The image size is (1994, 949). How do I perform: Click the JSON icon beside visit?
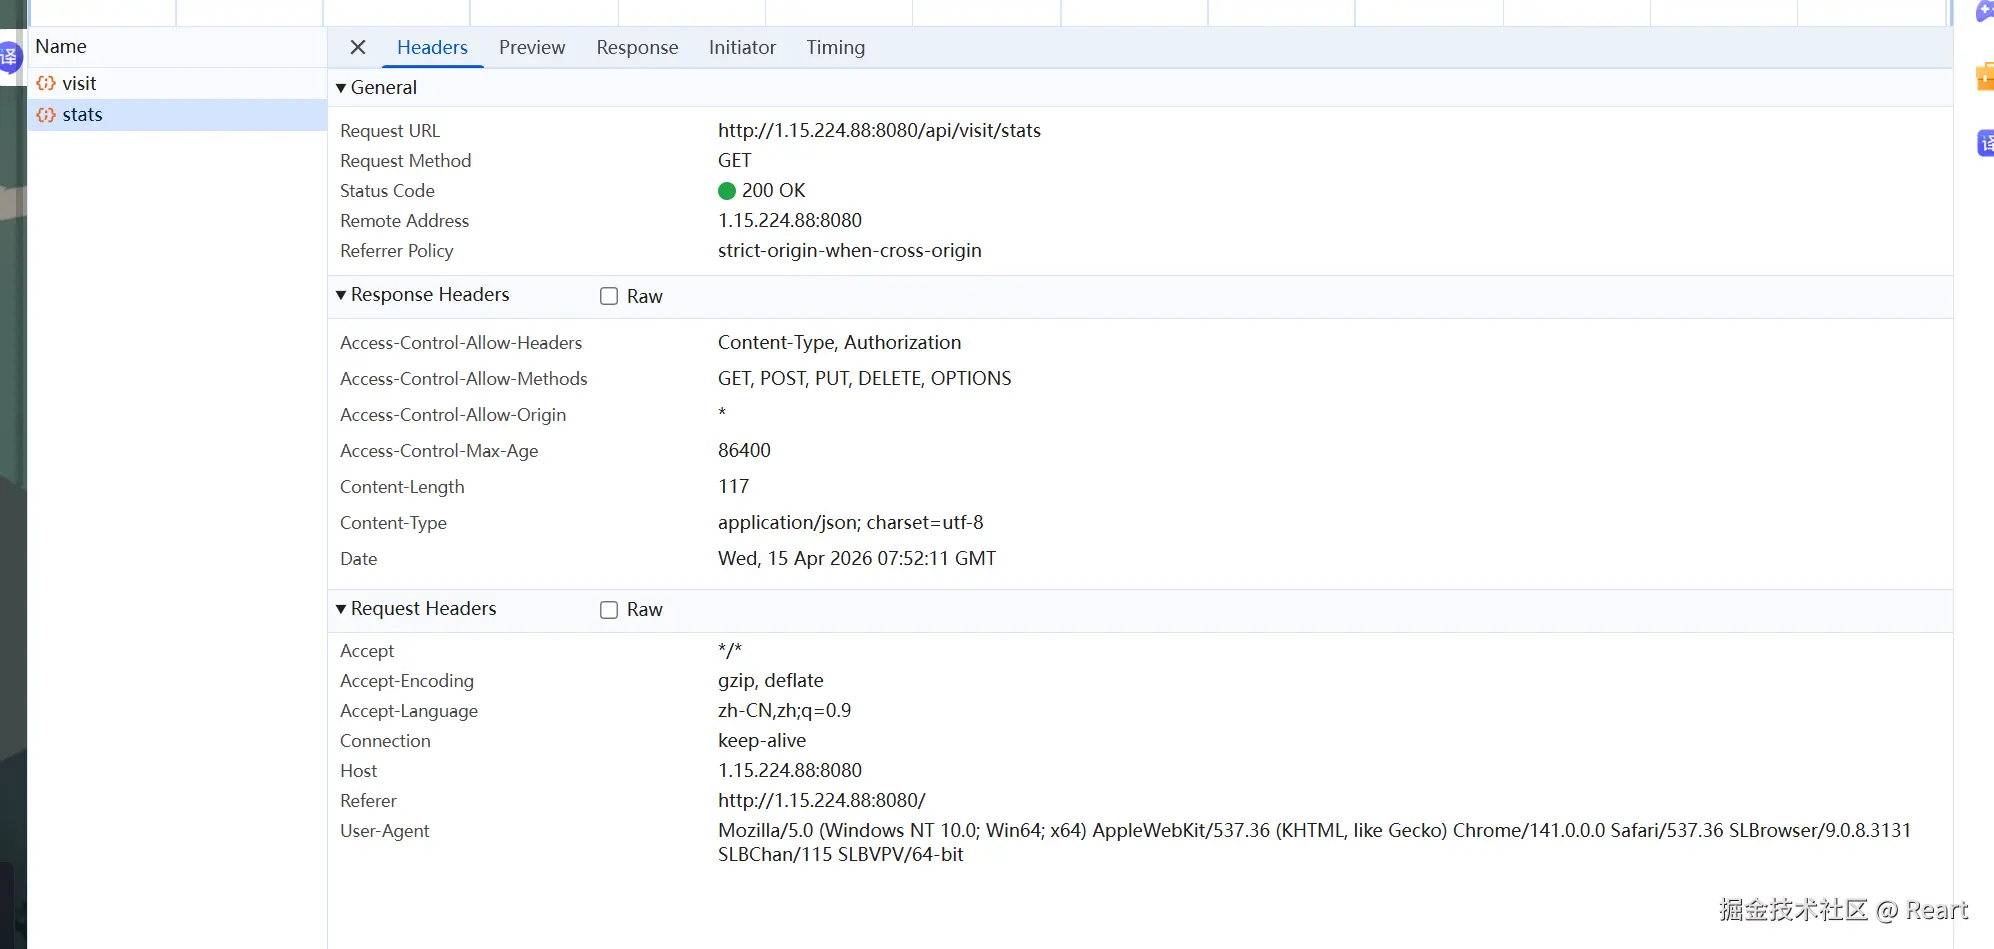46,84
